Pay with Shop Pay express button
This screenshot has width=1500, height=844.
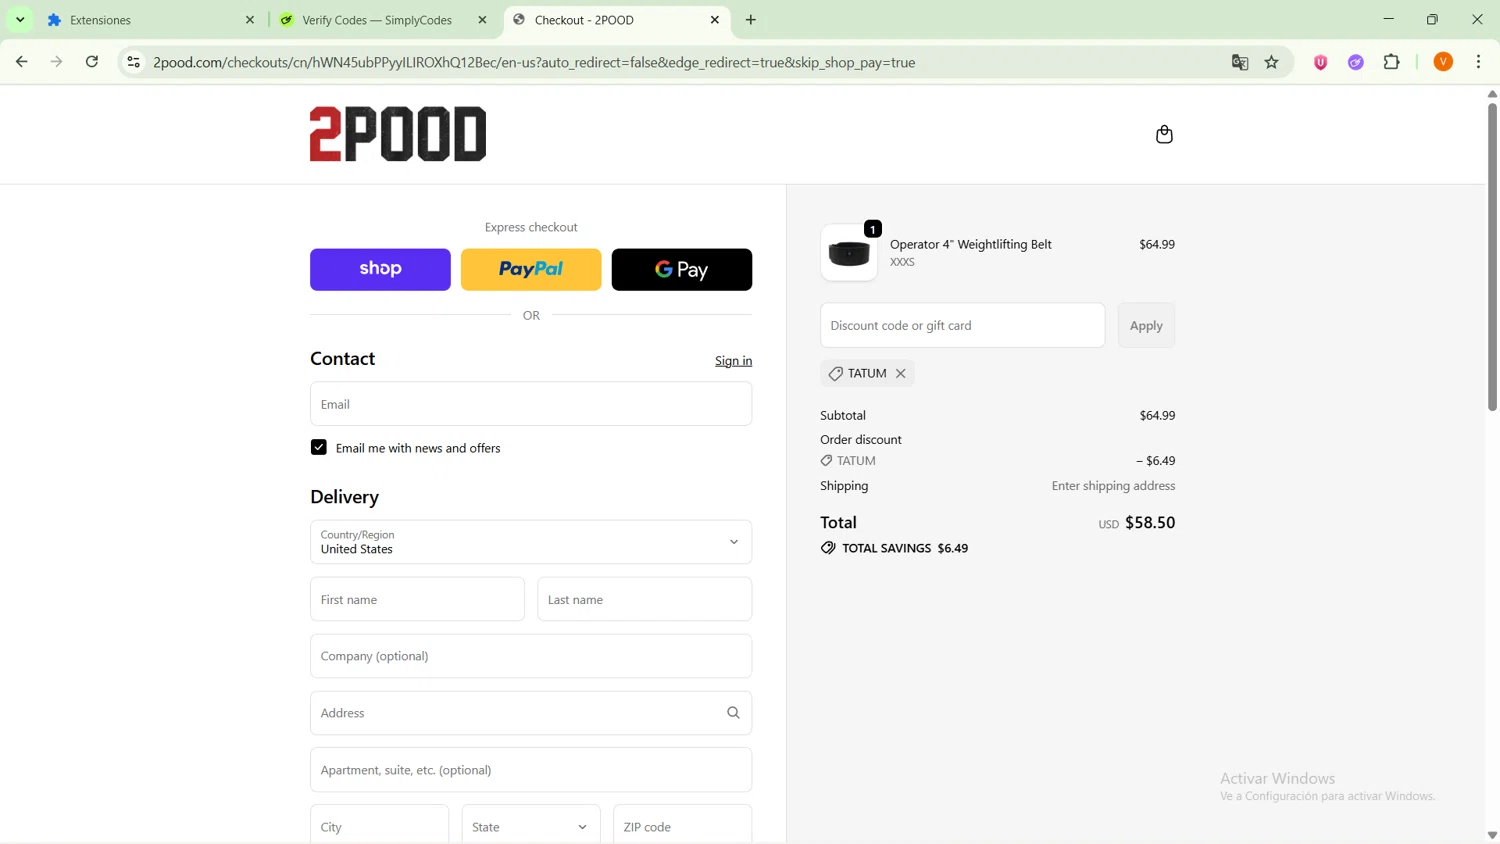tap(380, 270)
